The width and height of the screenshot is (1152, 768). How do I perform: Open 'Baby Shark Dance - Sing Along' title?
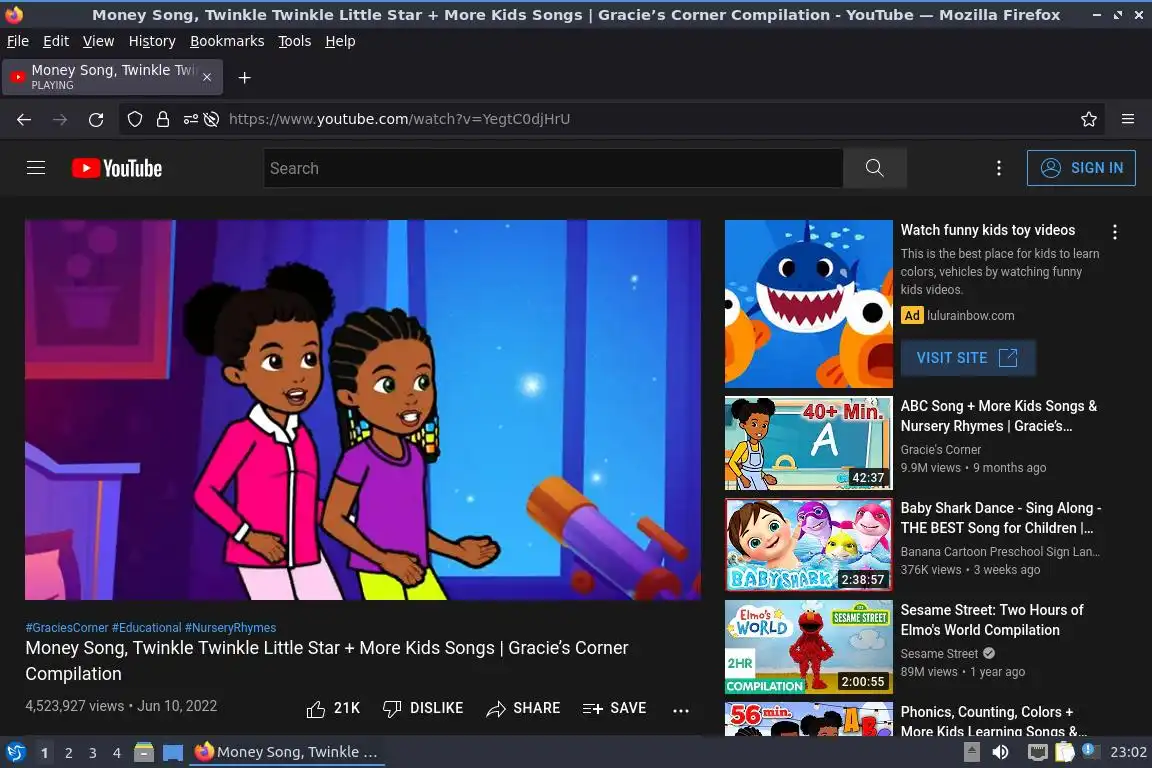point(1001,518)
